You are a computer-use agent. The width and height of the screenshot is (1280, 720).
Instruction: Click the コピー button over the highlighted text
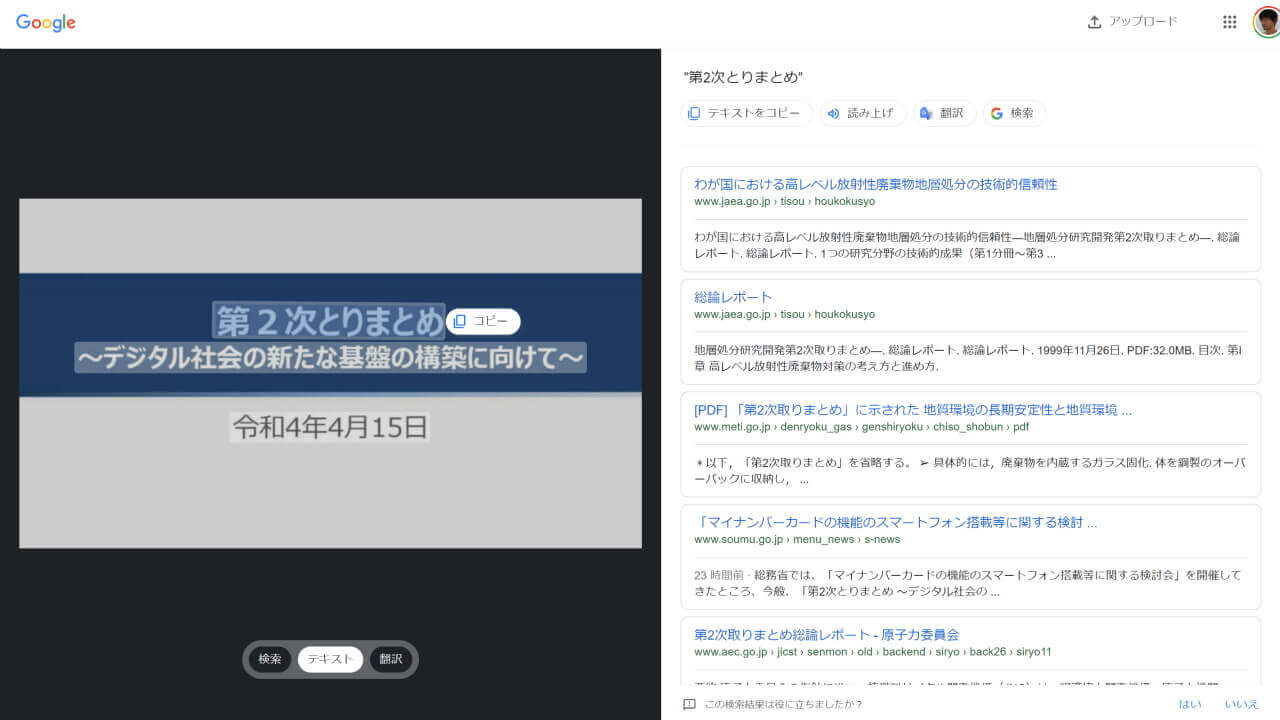pos(482,321)
